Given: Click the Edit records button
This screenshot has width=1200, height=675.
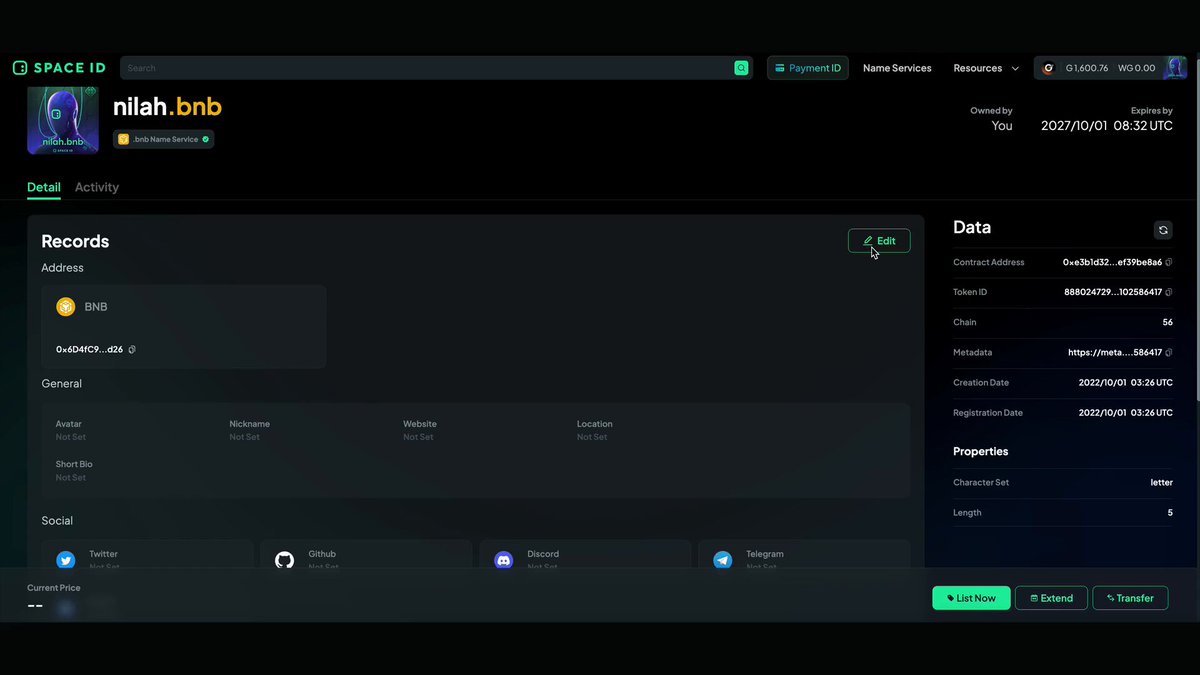Looking at the screenshot, I should (879, 241).
